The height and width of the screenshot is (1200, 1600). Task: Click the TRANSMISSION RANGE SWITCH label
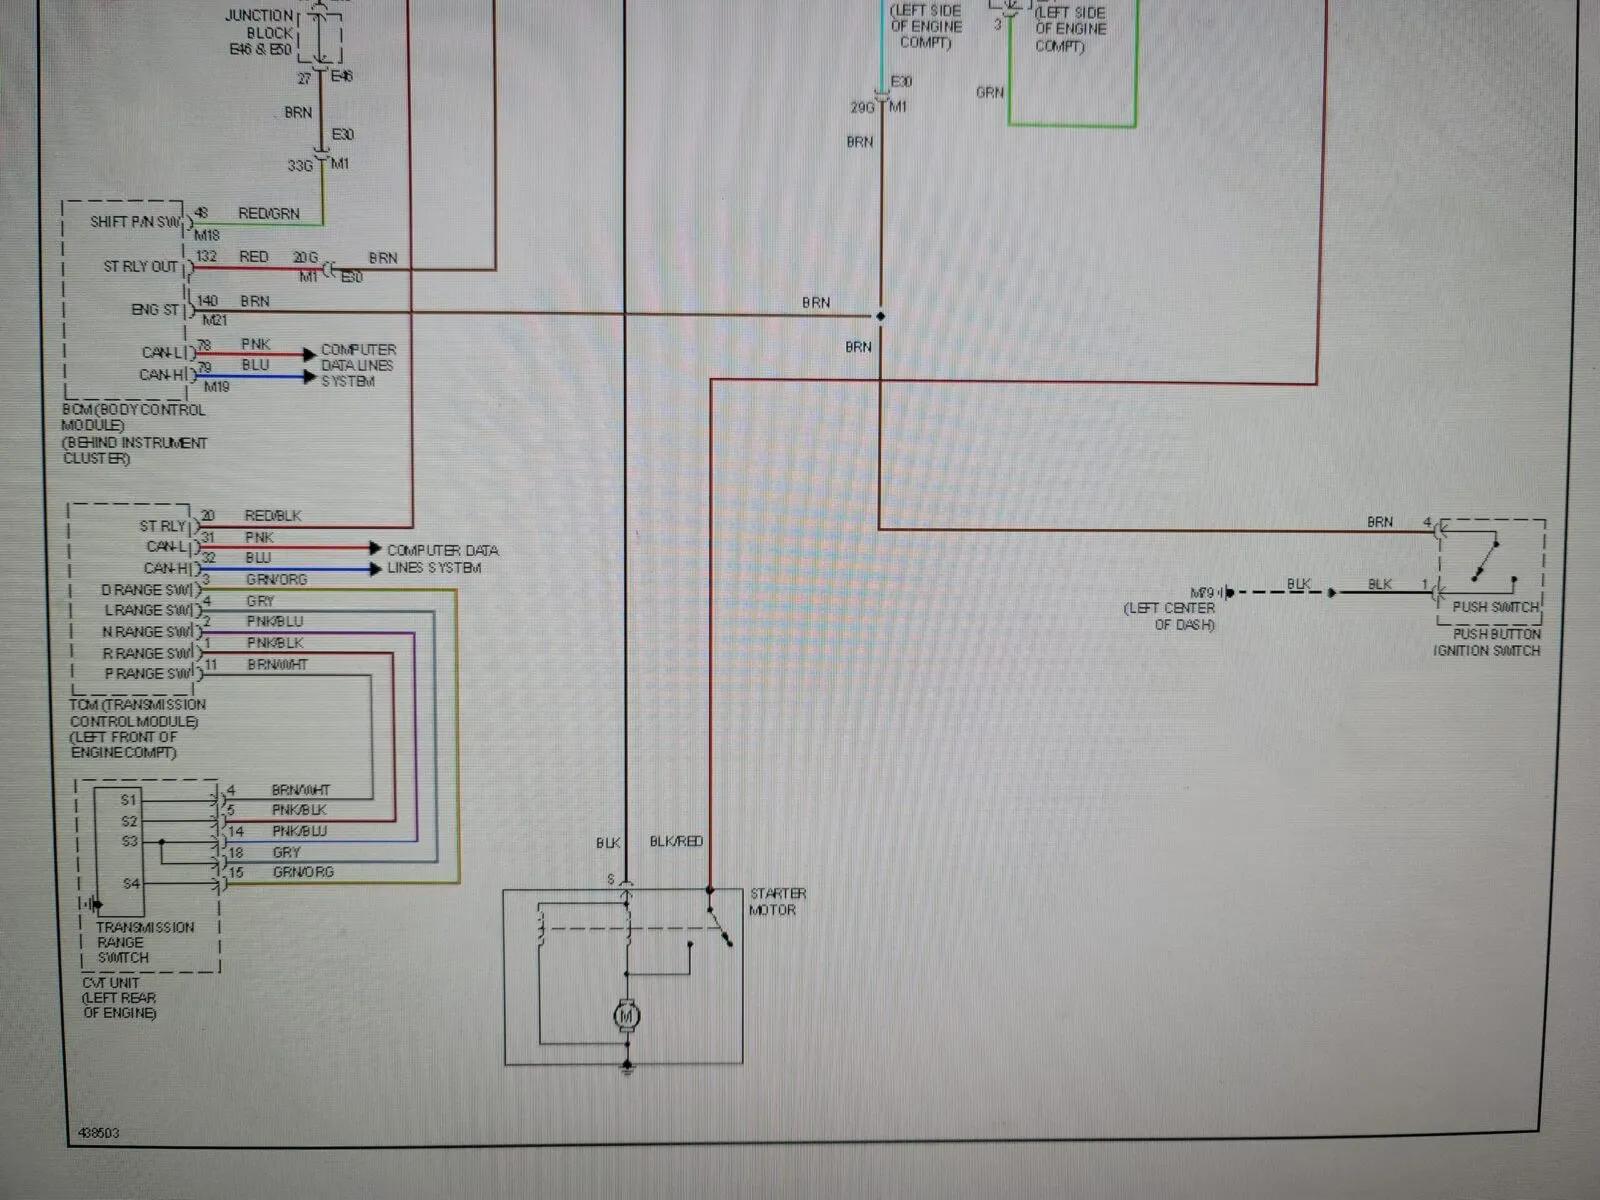[x=144, y=942]
